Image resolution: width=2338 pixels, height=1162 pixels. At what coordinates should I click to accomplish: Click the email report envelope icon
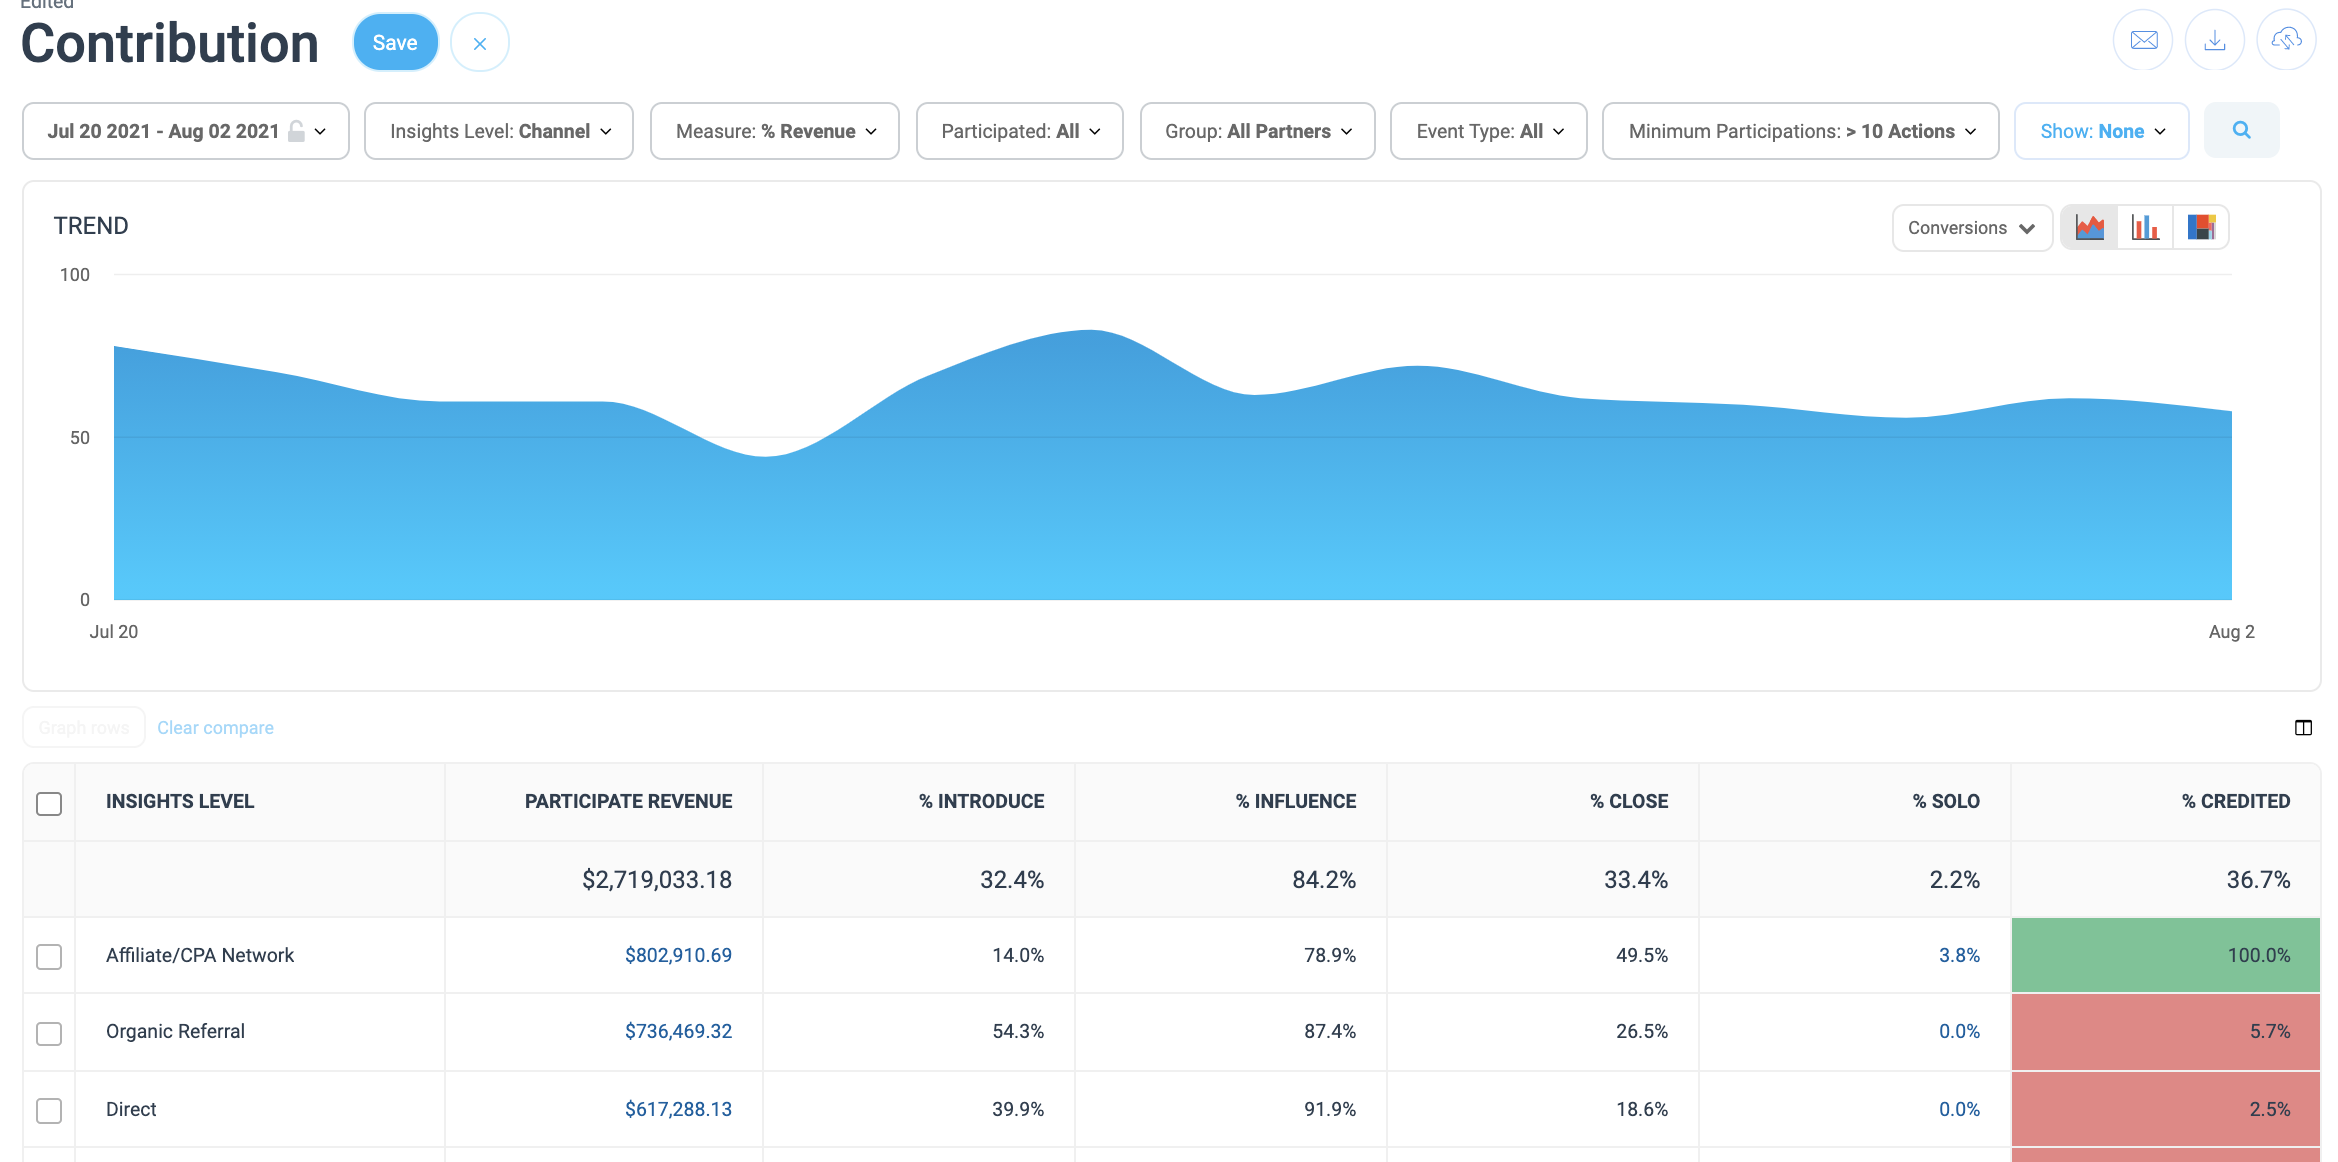pyautogui.click(x=2143, y=41)
